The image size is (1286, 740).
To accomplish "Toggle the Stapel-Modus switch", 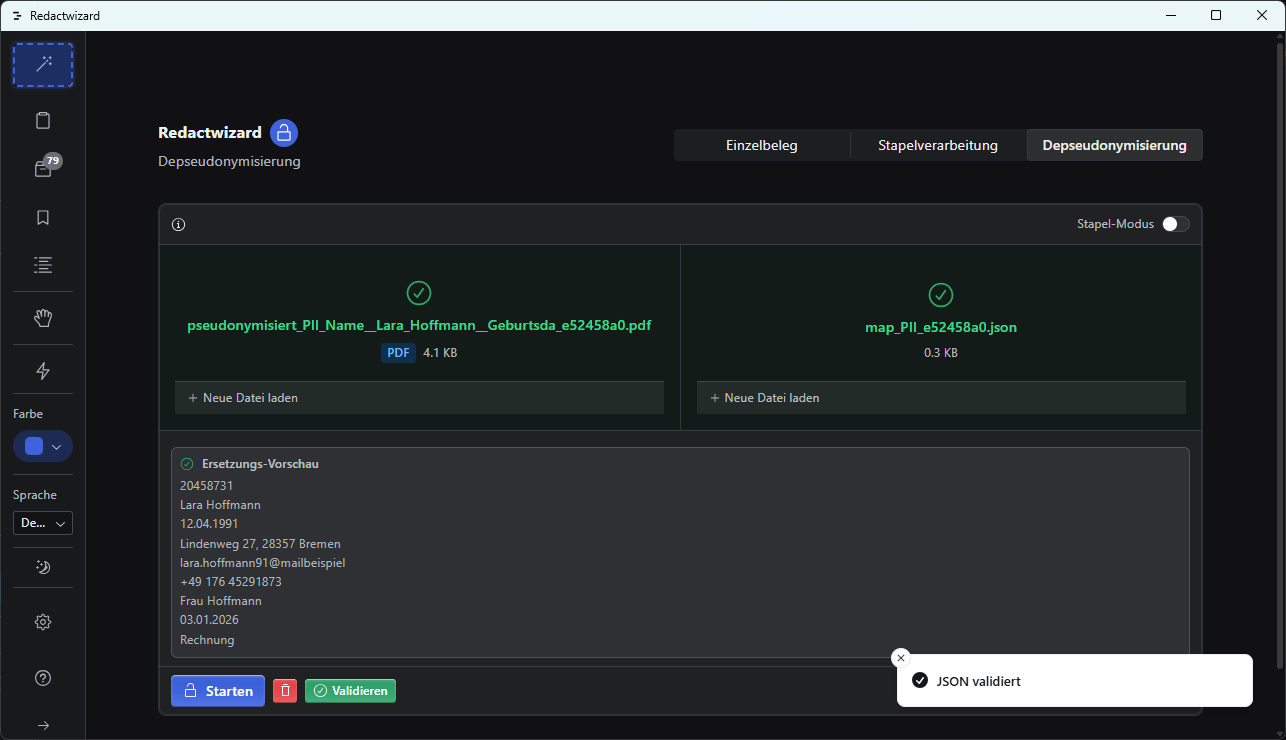I will [1176, 224].
